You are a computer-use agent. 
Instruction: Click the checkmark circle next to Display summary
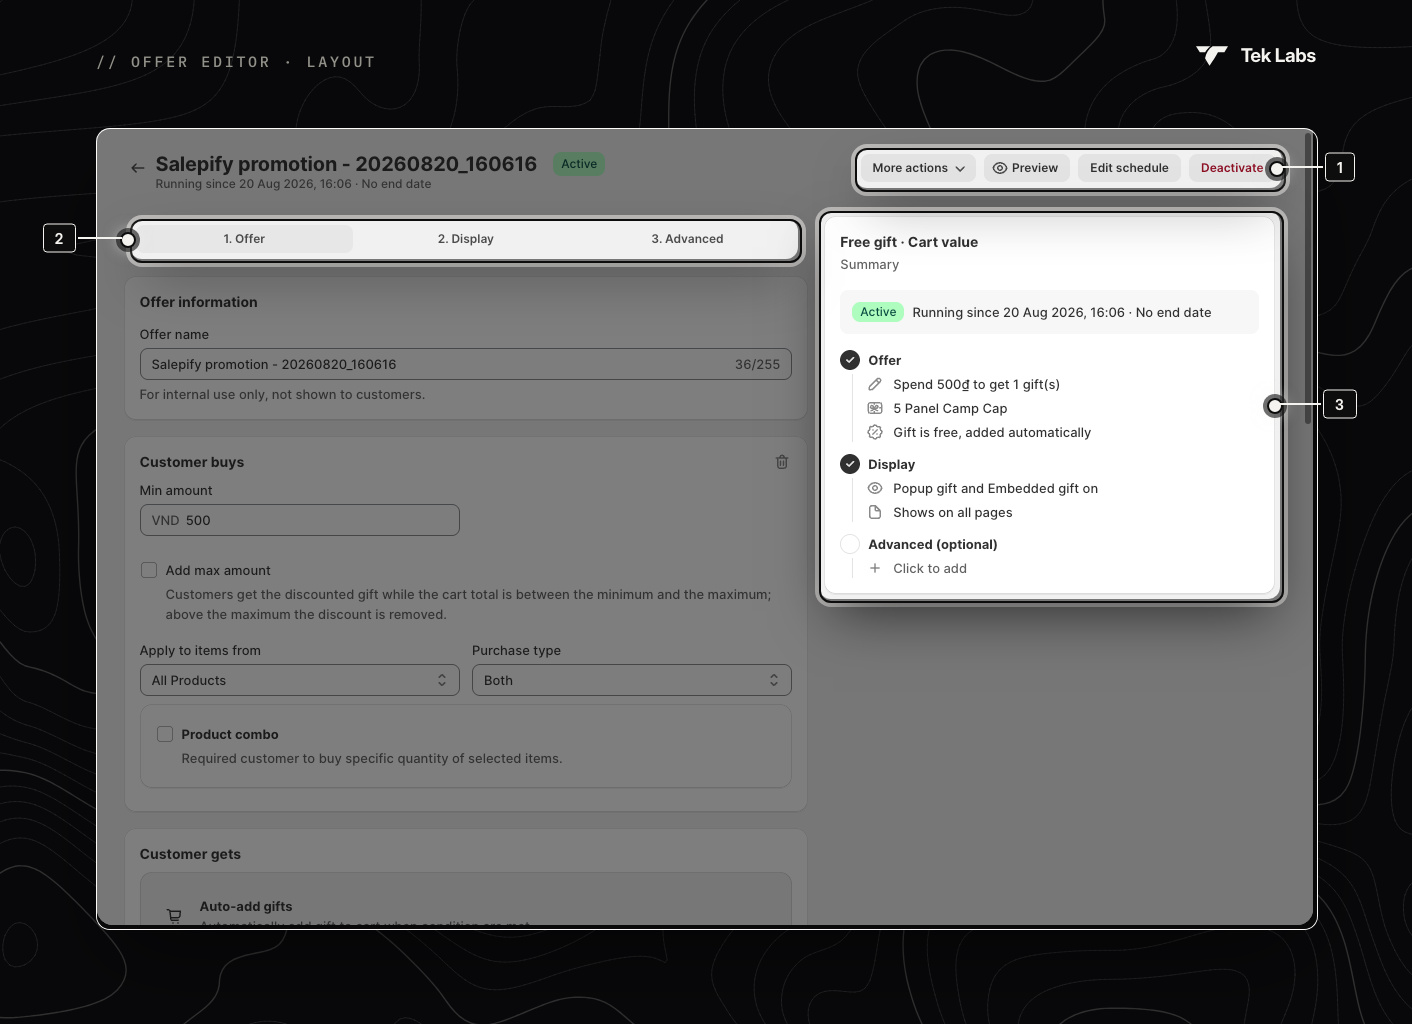click(x=850, y=464)
